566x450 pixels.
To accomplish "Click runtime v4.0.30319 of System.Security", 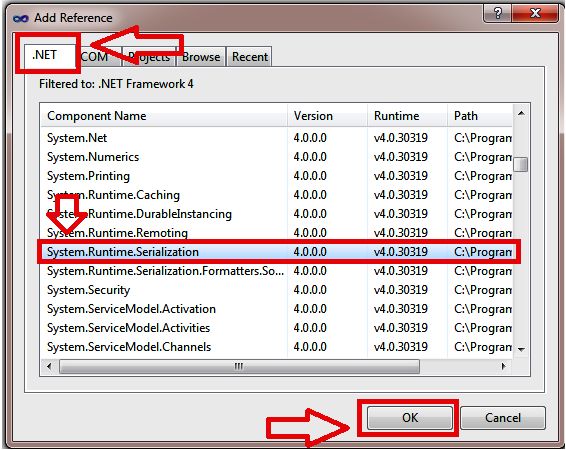I will tap(401, 290).
